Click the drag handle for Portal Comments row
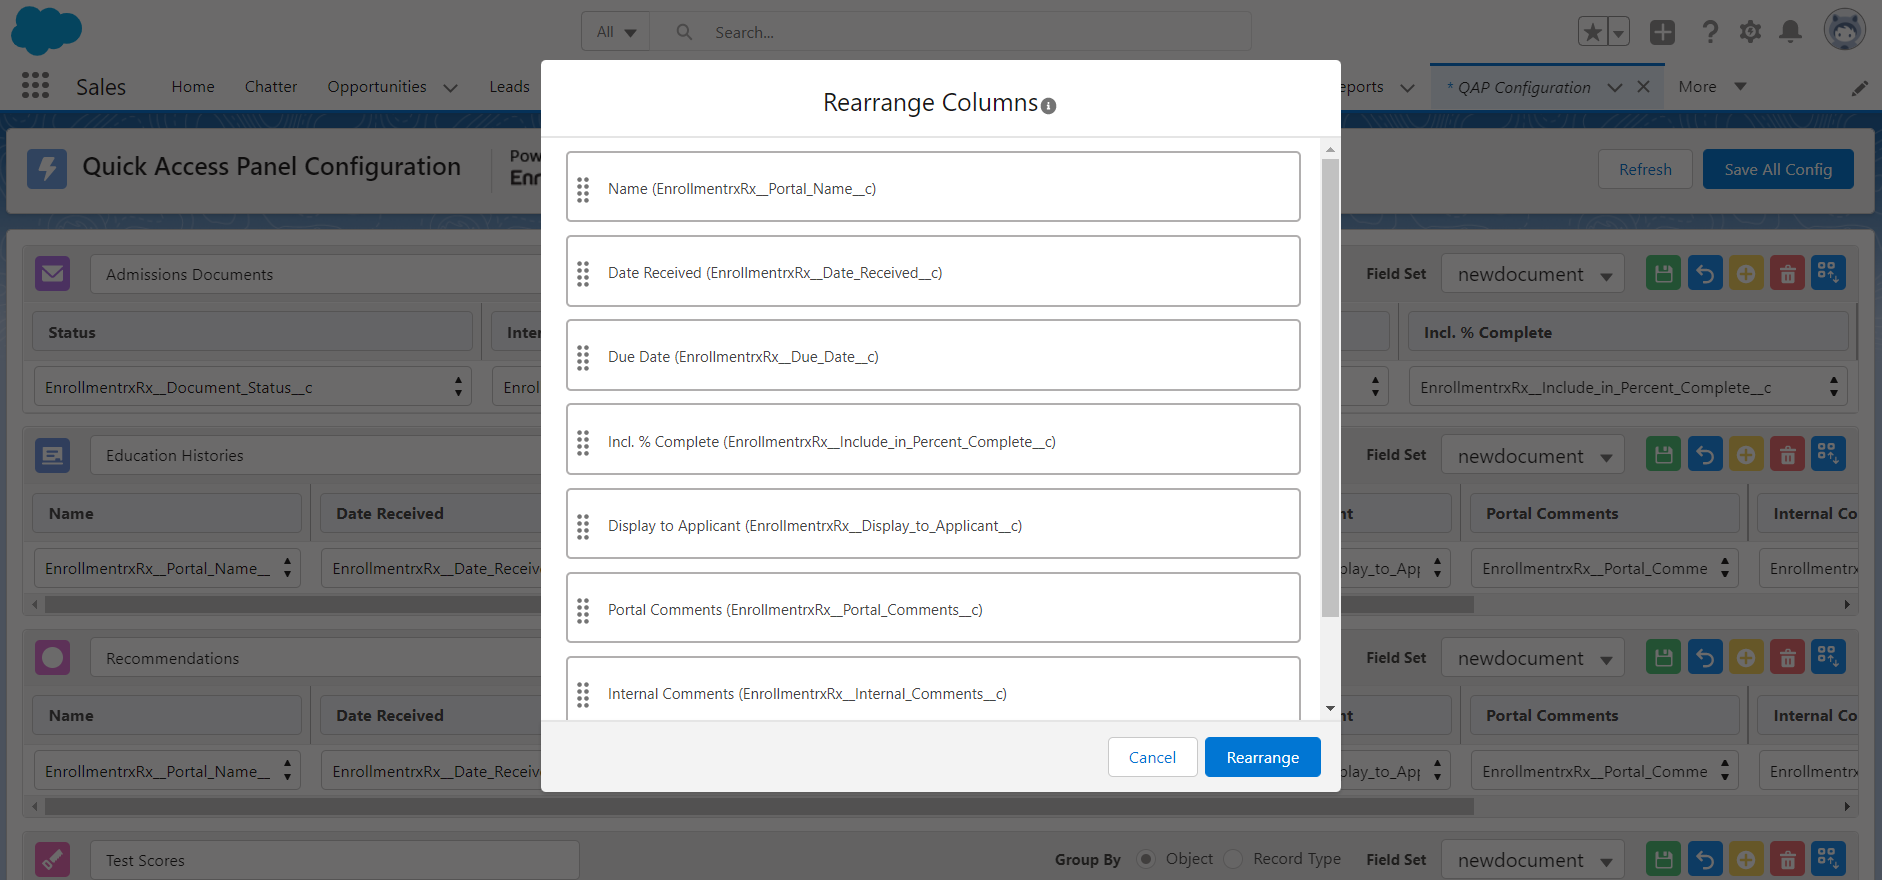1882x880 pixels. coord(583,610)
